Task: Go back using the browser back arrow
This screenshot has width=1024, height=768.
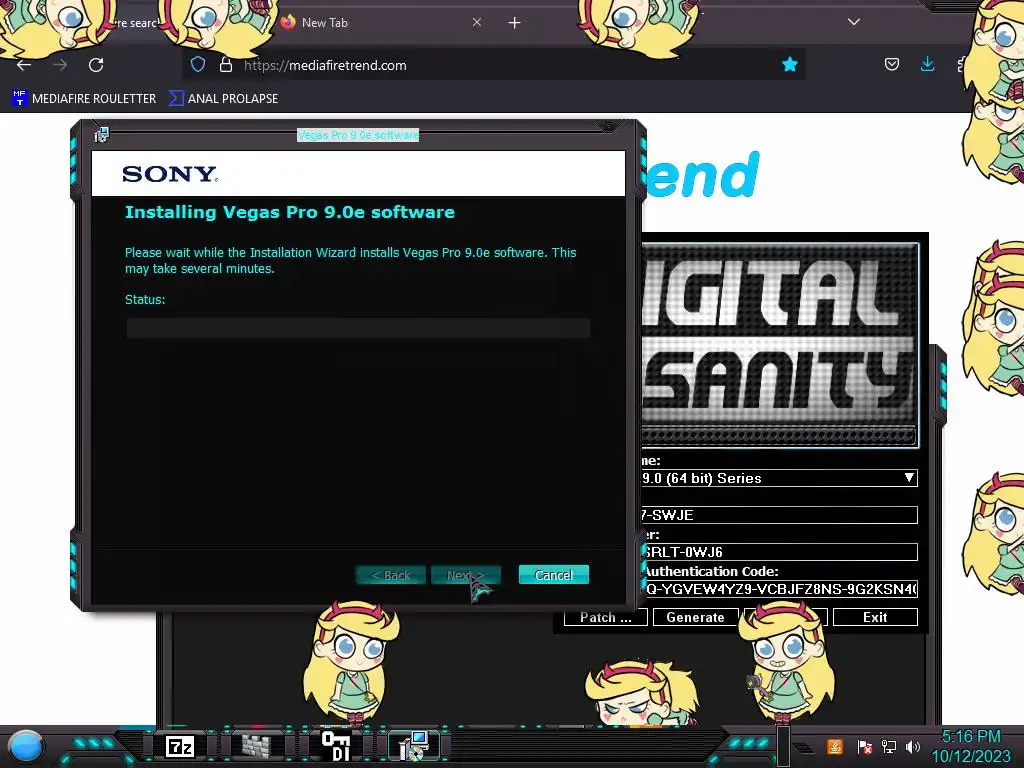Action: point(24,65)
